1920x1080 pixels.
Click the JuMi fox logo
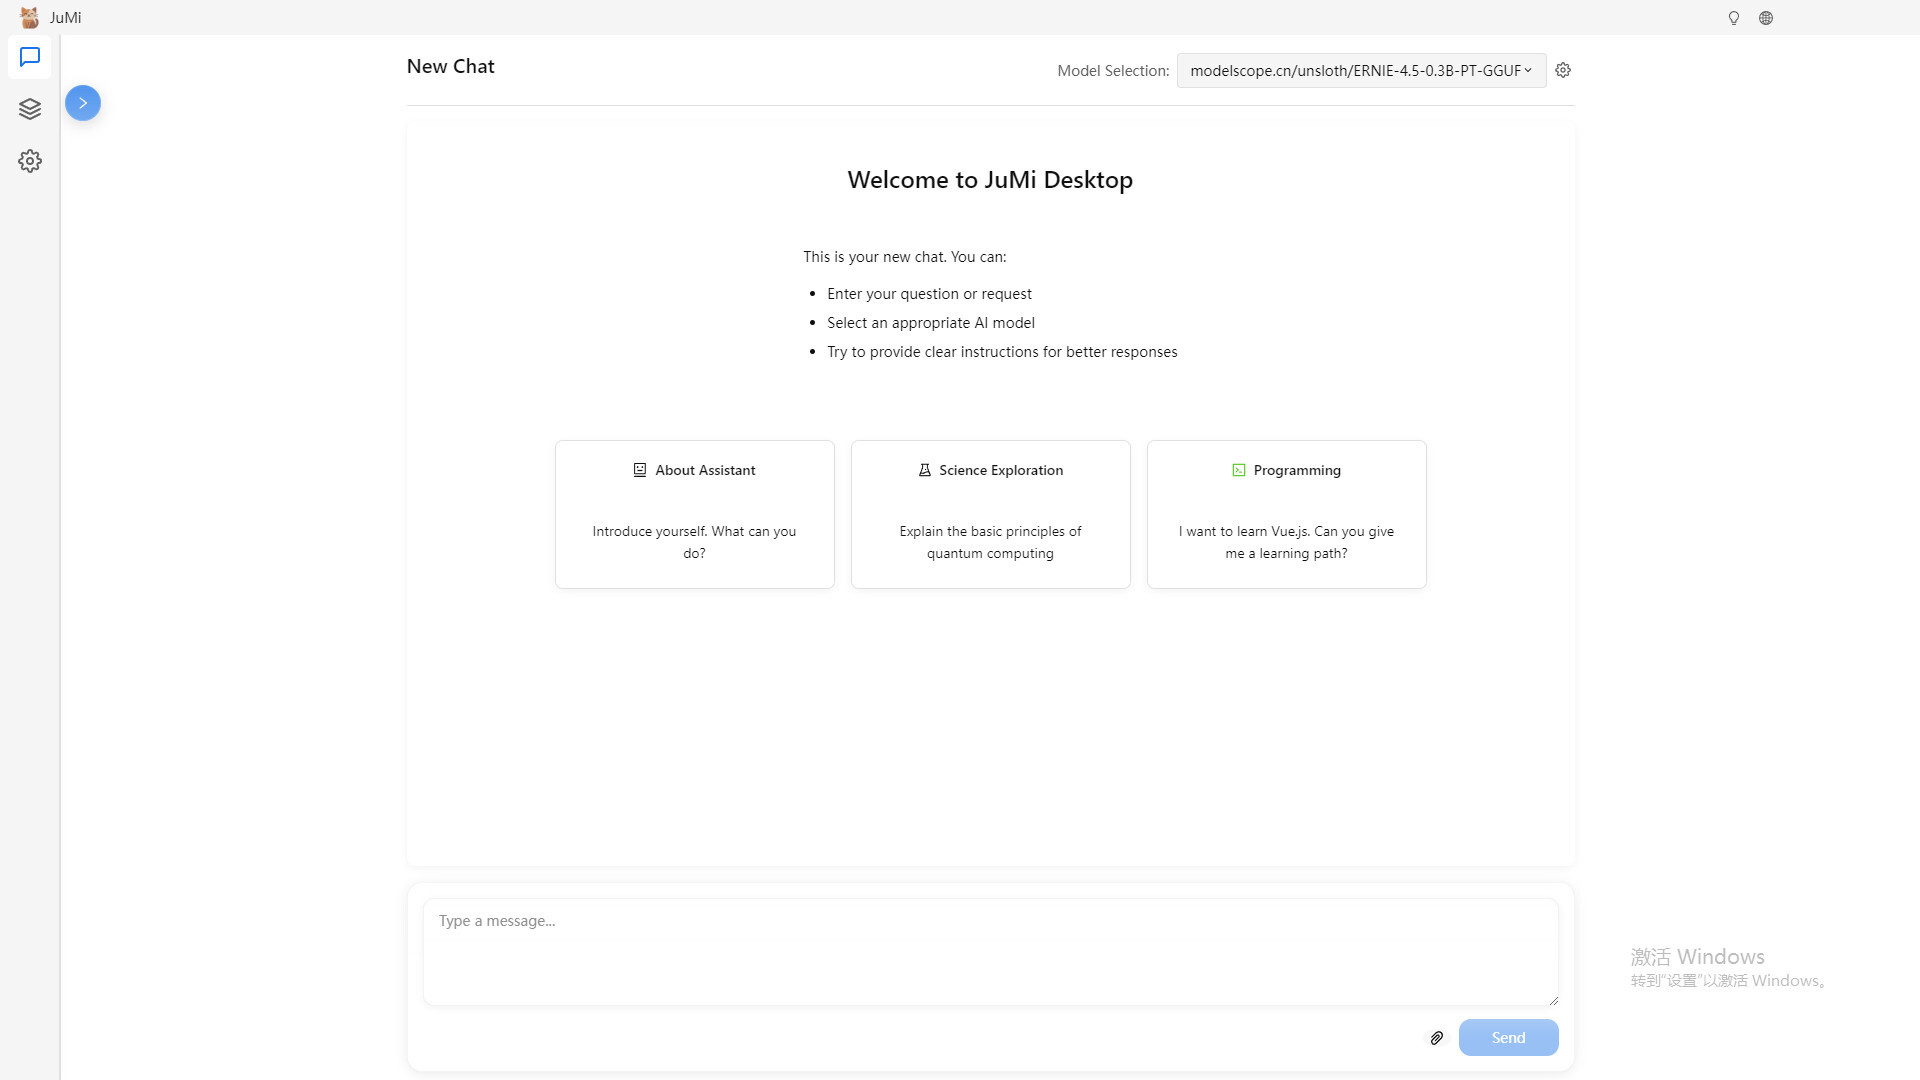[x=29, y=17]
